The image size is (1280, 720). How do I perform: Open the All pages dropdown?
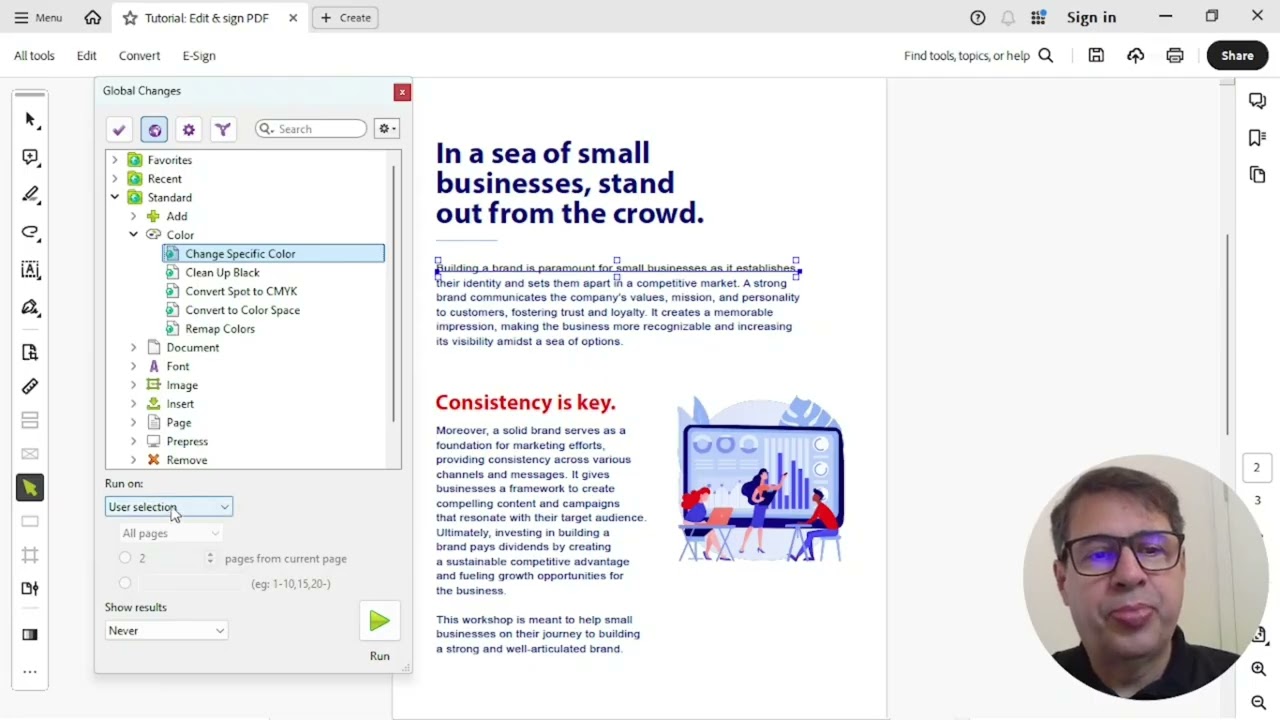coord(171,534)
